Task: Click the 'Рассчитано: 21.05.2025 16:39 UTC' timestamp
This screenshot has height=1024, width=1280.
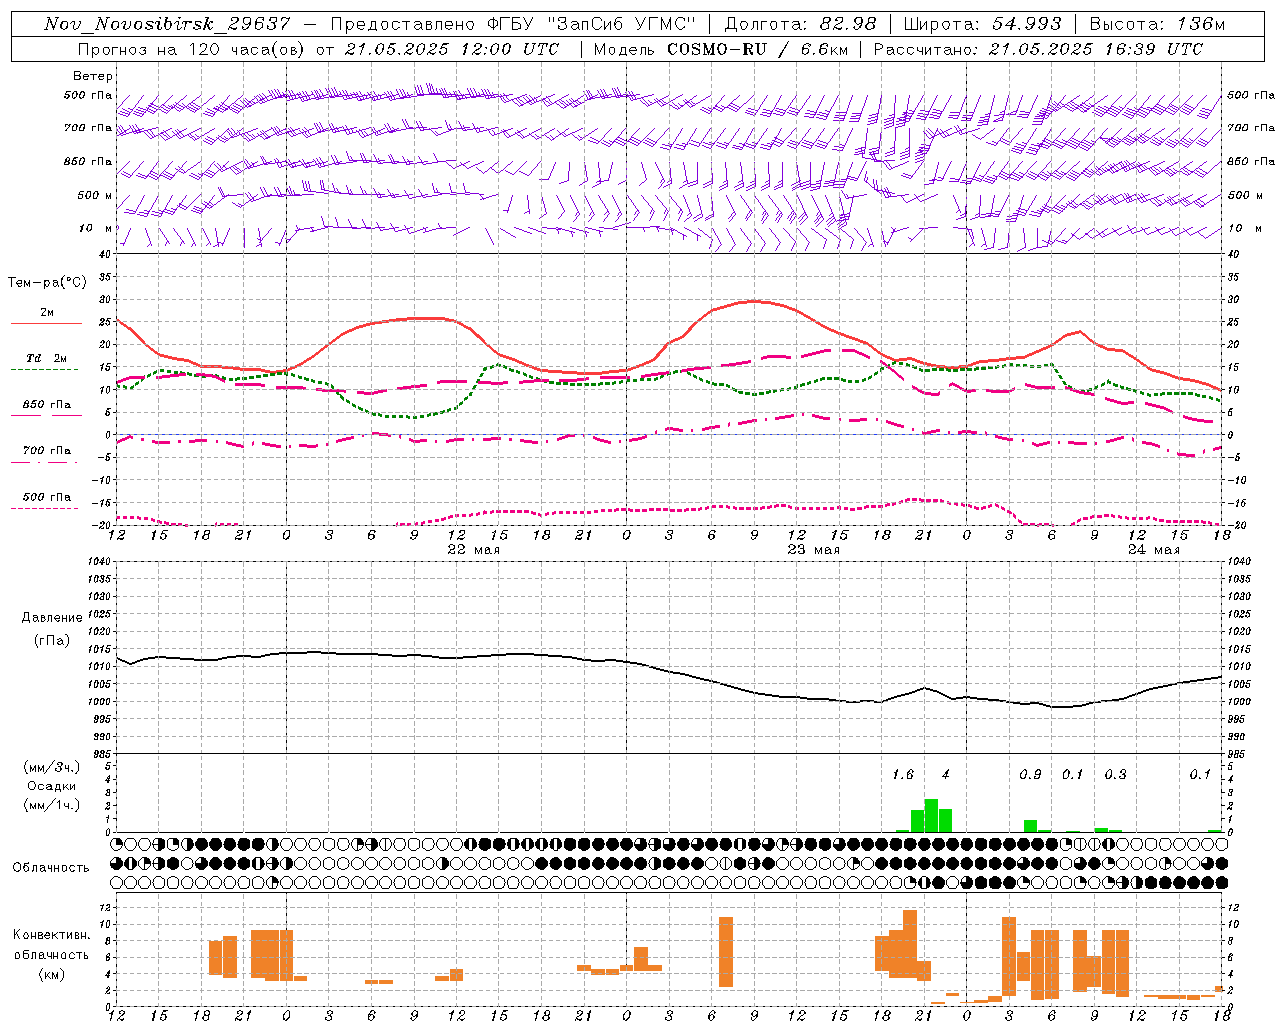Action: point(1038,49)
